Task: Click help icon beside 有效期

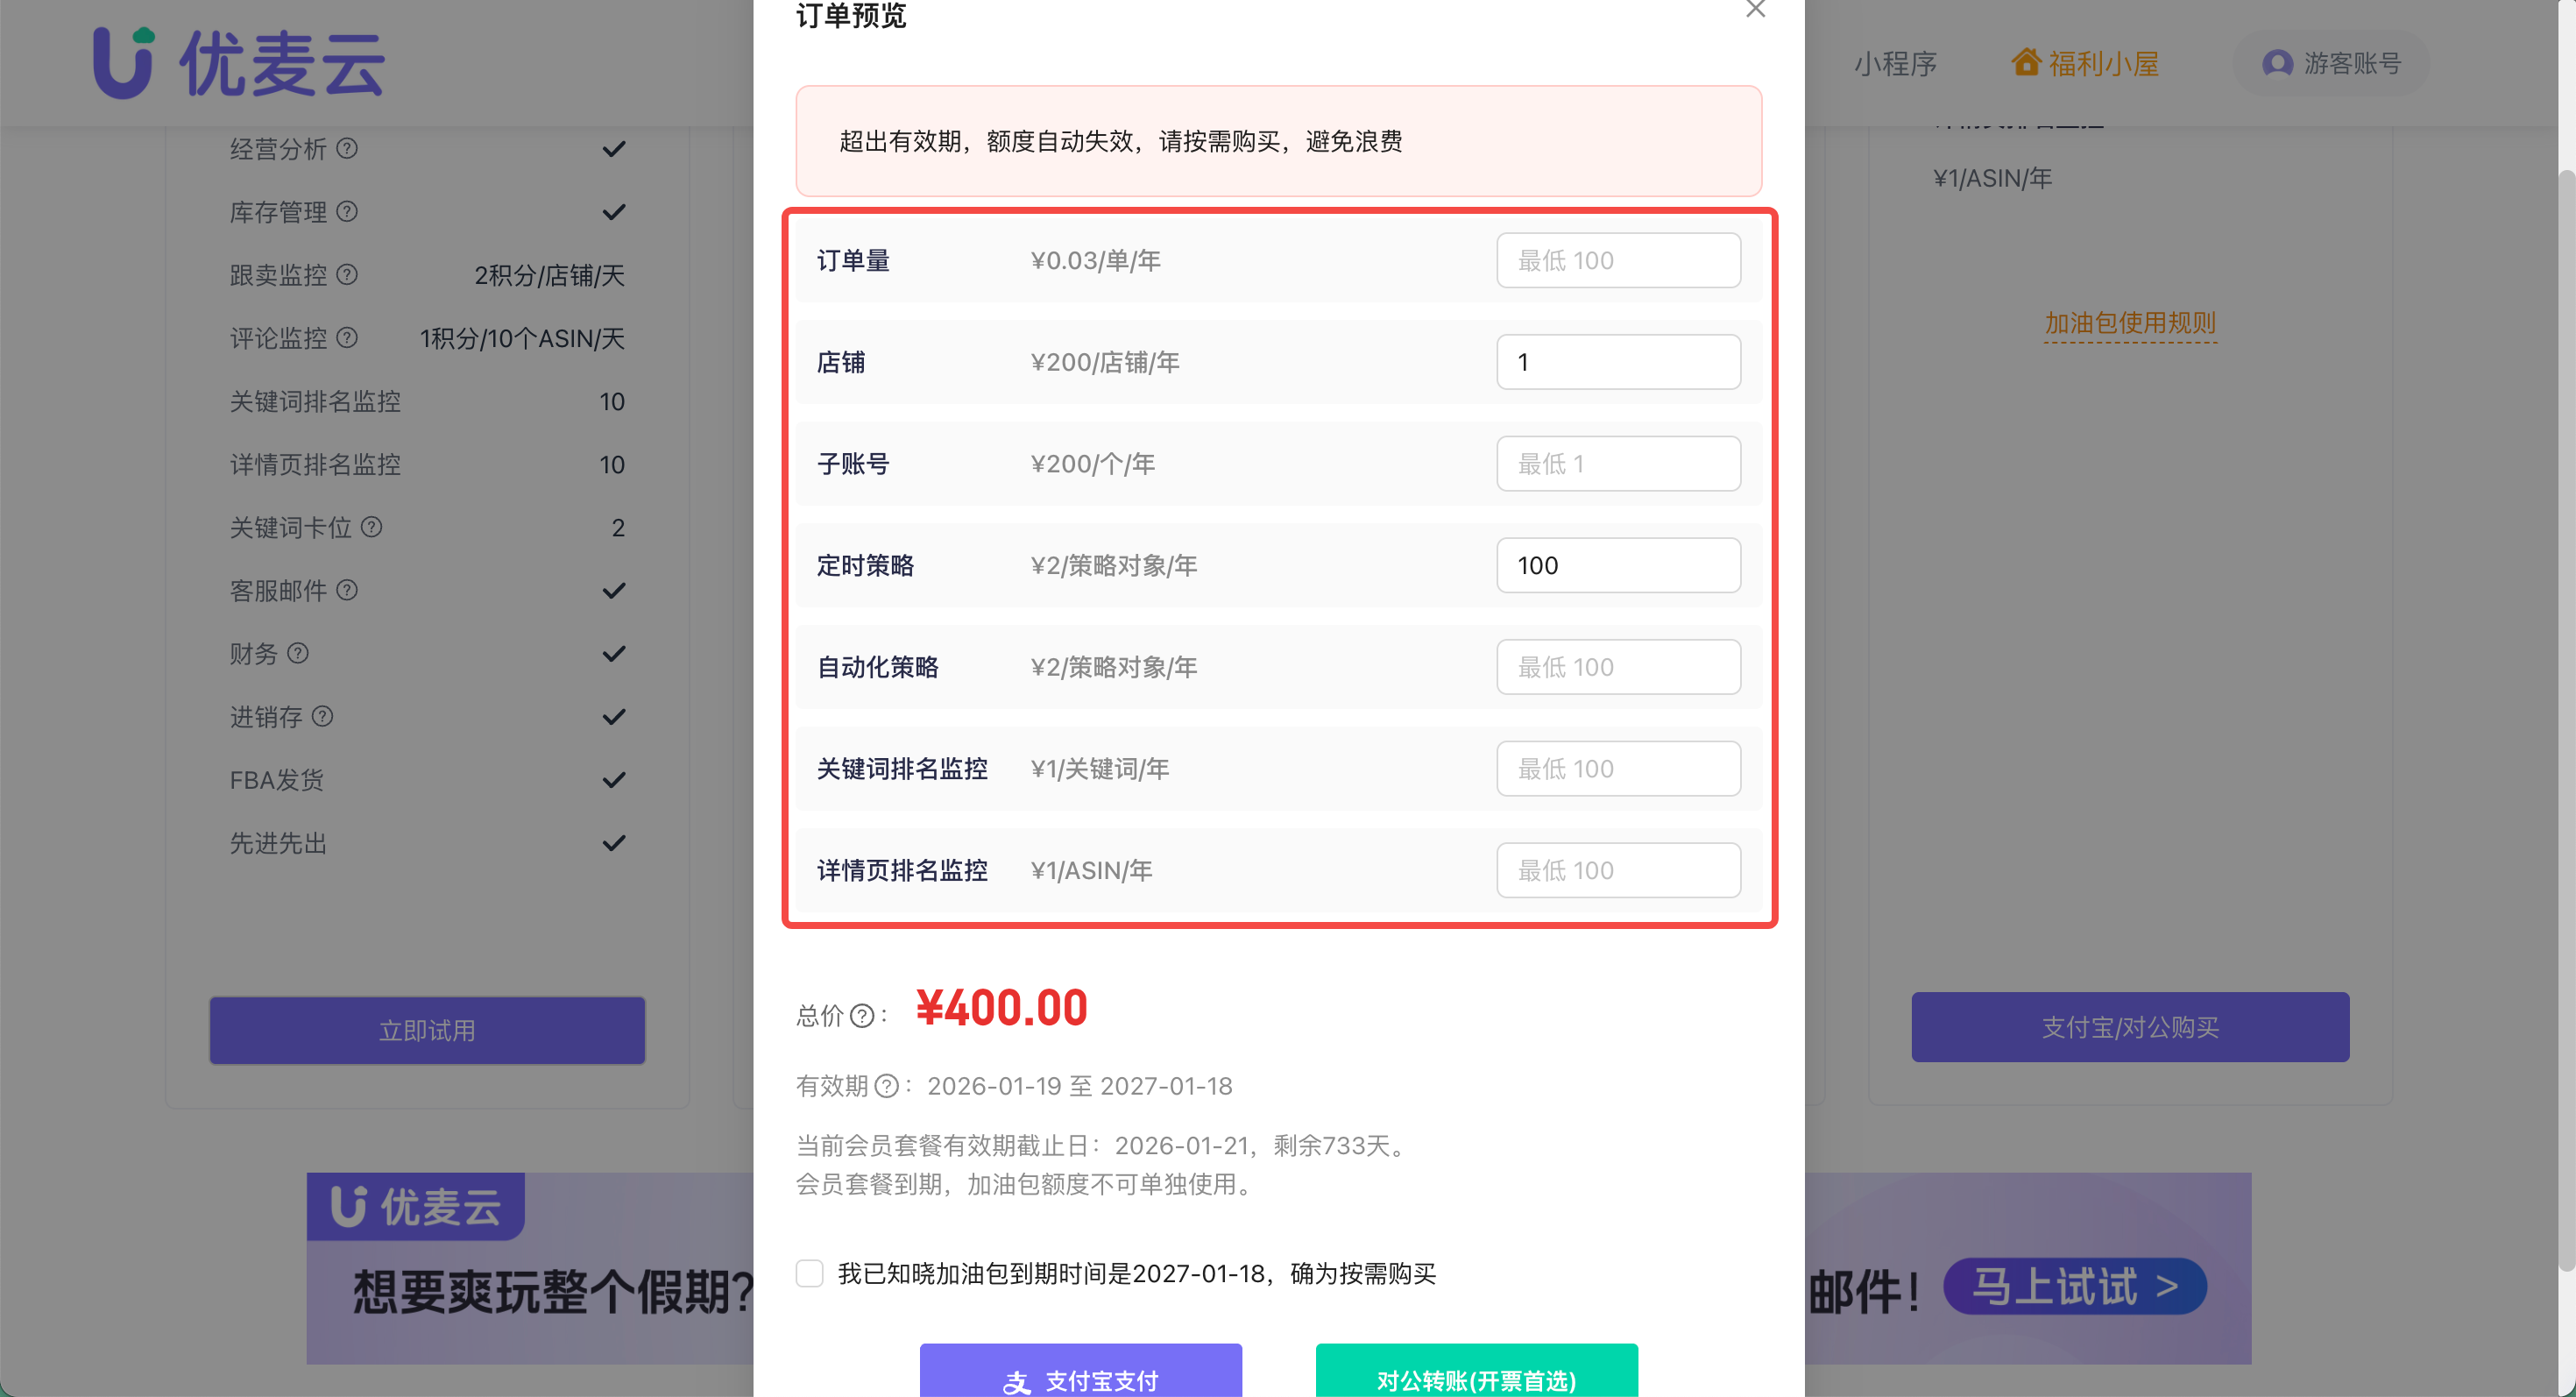Action: coord(886,1086)
